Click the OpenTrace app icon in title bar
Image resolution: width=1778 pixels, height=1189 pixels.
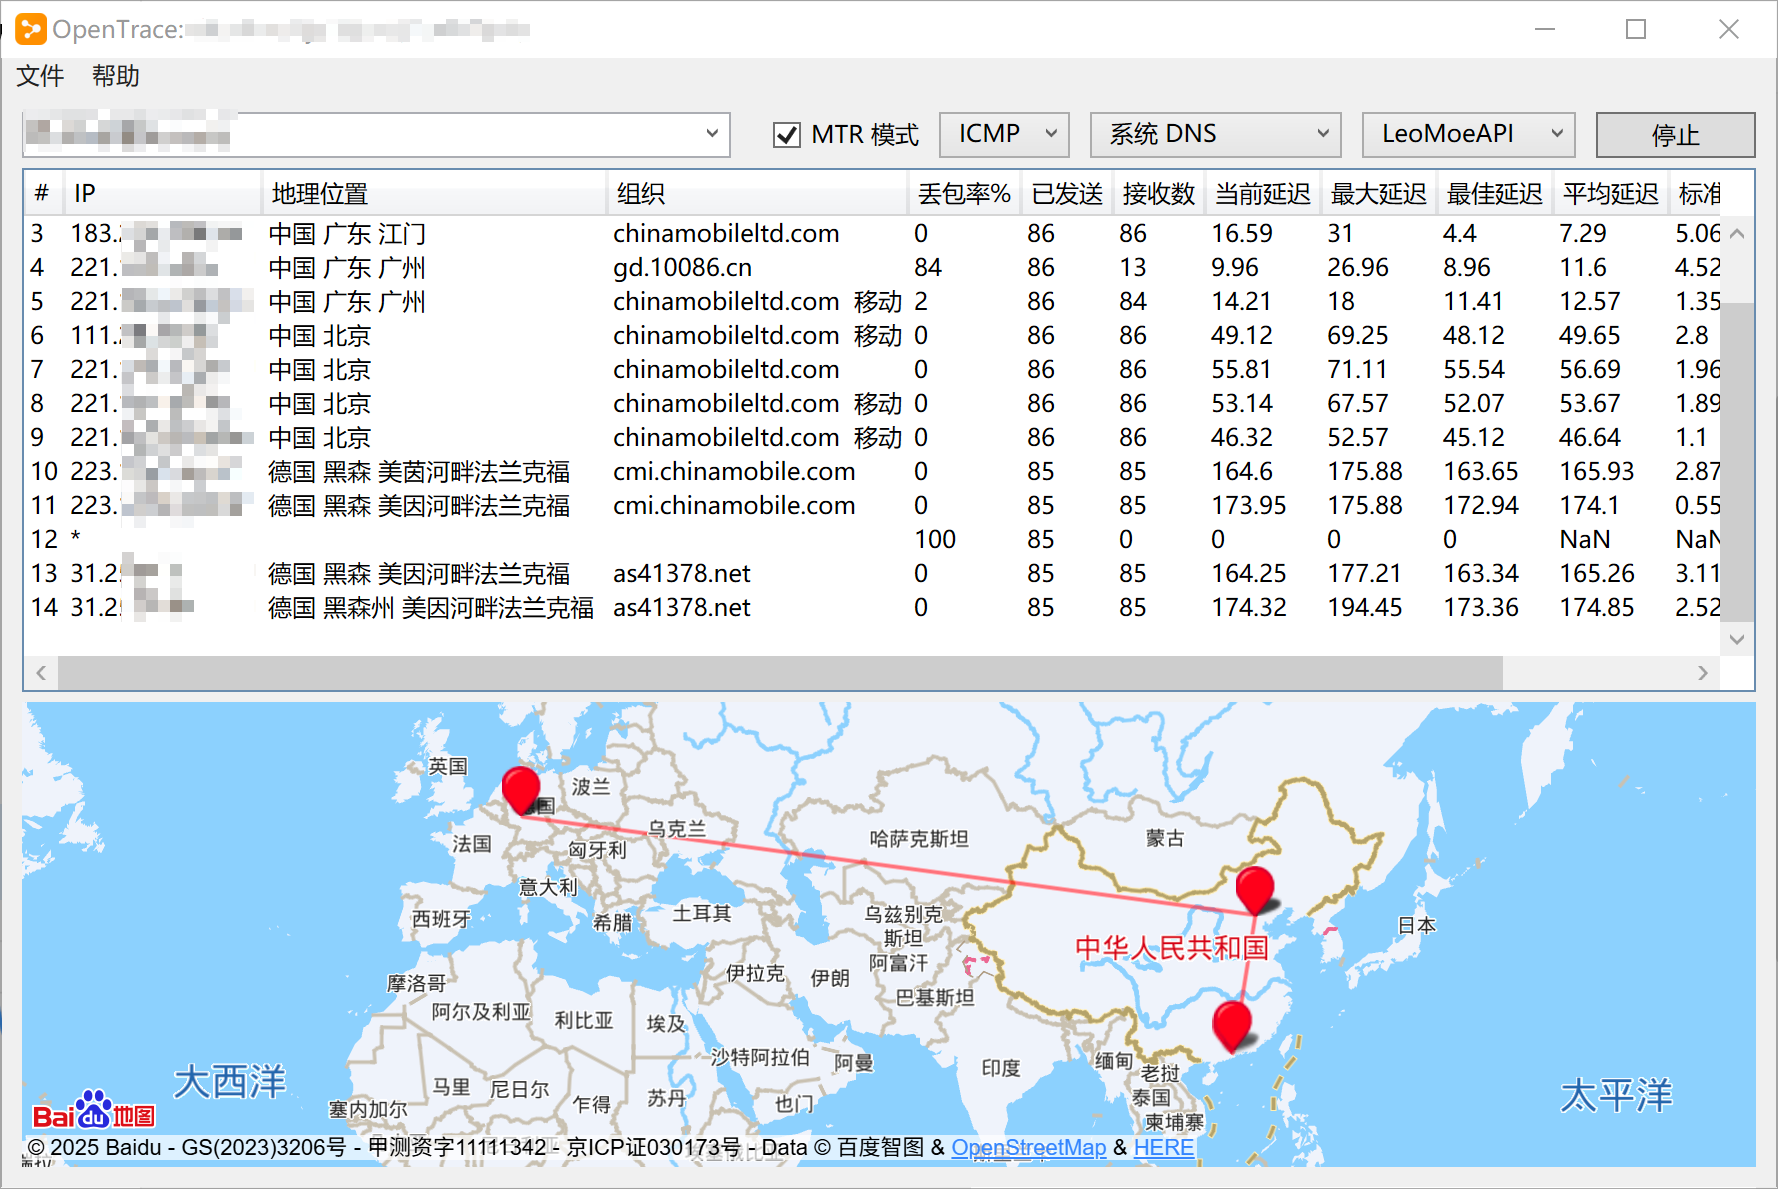31,29
